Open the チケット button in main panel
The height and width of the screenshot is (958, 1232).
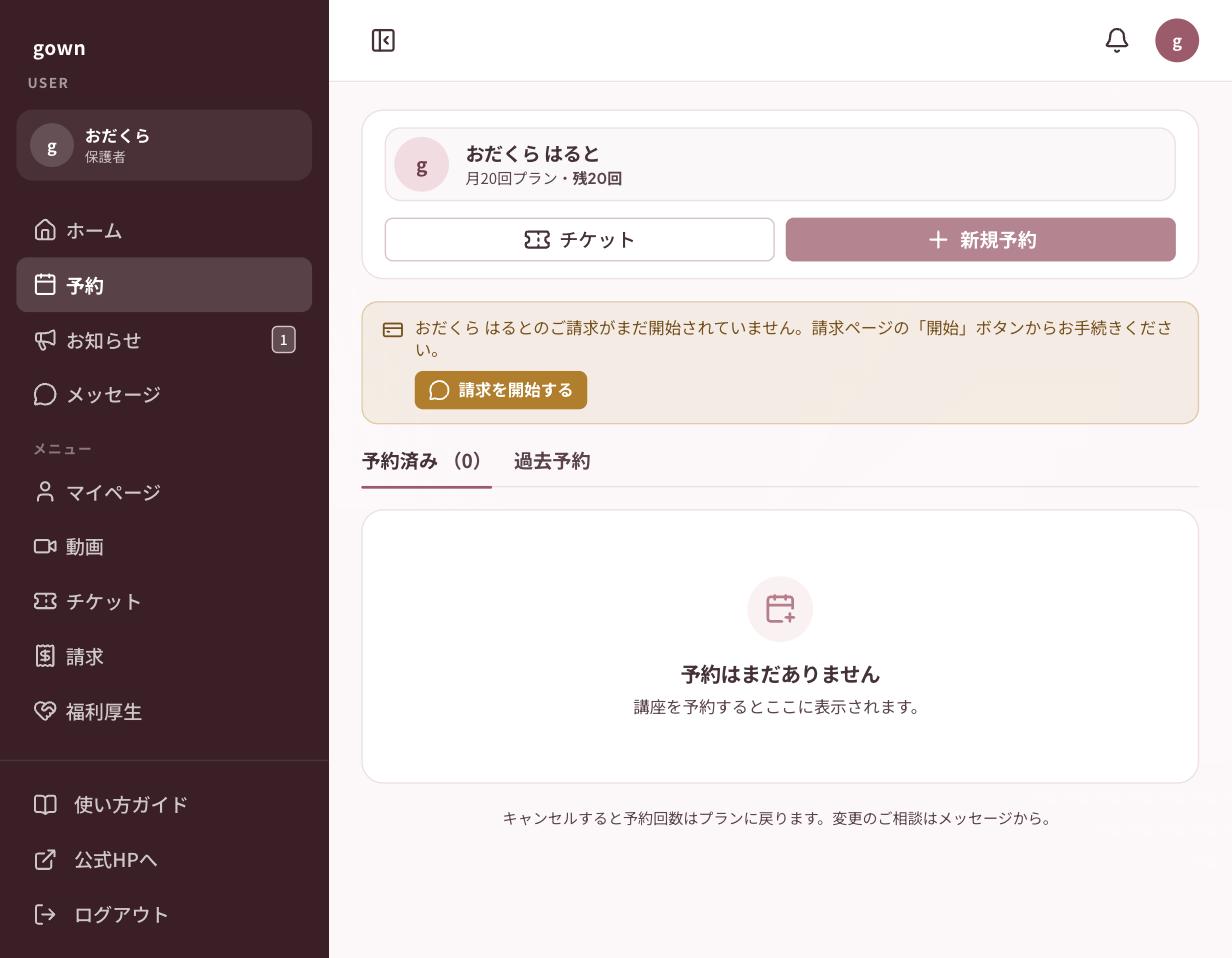(580, 240)
